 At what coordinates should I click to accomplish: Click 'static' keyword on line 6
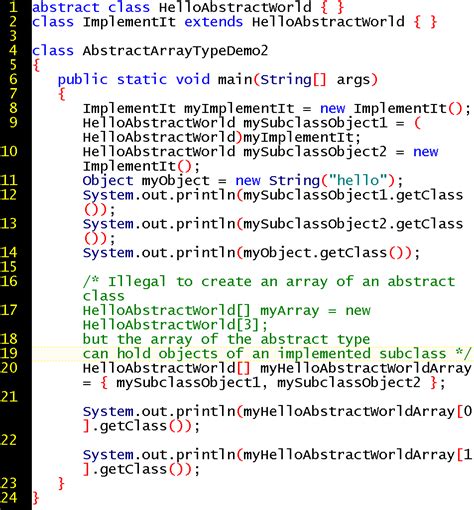(142, 79)
